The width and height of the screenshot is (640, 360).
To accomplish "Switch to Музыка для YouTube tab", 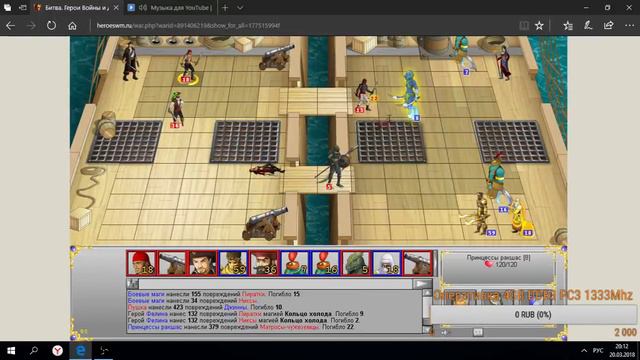I will tap(176, 8).
